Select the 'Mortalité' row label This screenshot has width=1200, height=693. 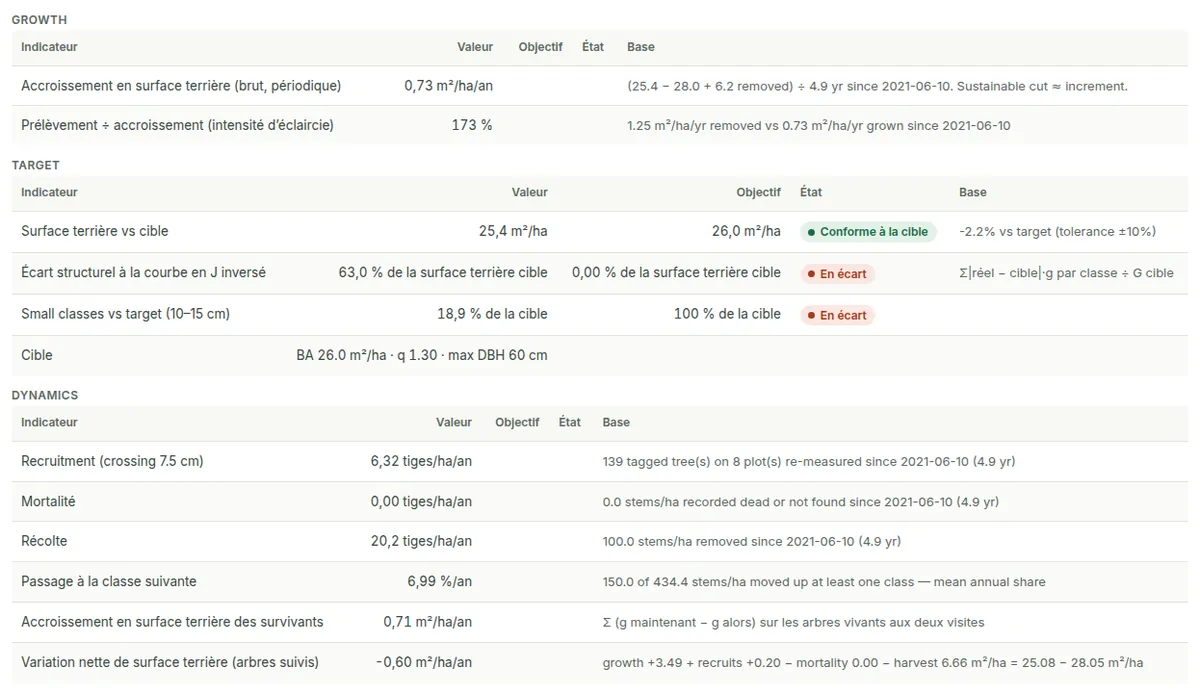48,501
